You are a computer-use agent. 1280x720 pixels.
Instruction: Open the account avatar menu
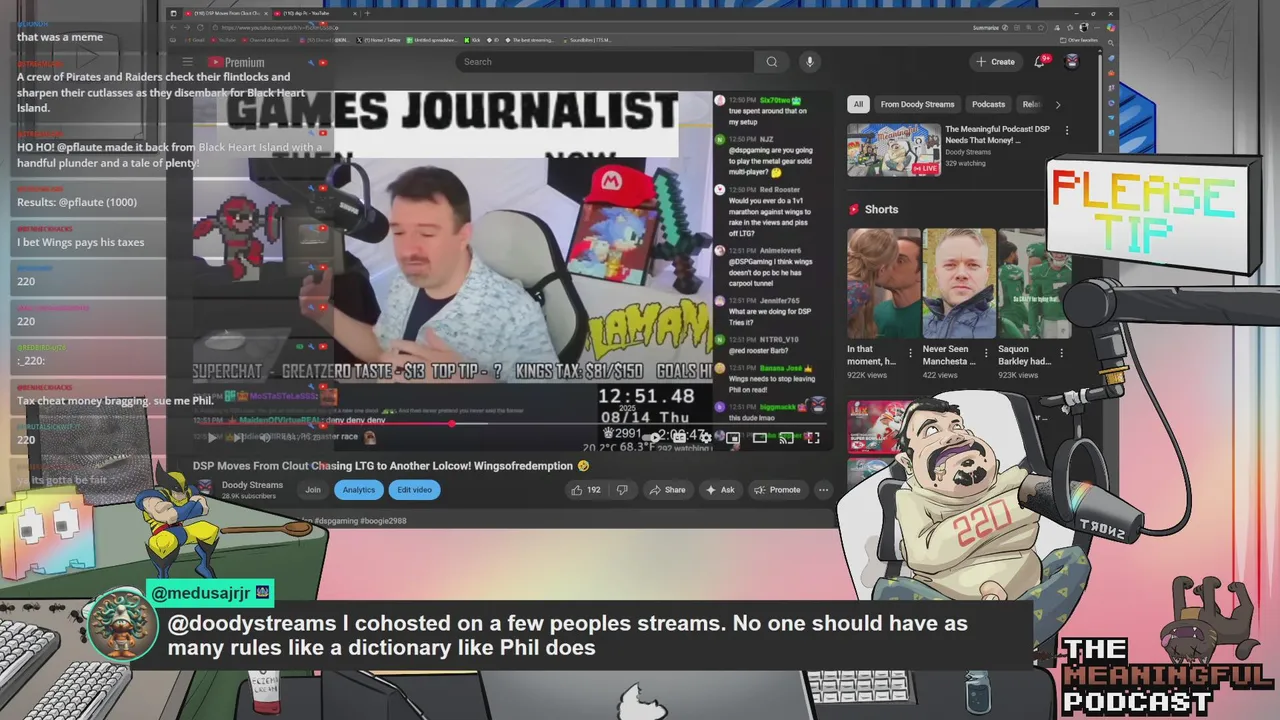point(1072,62)
